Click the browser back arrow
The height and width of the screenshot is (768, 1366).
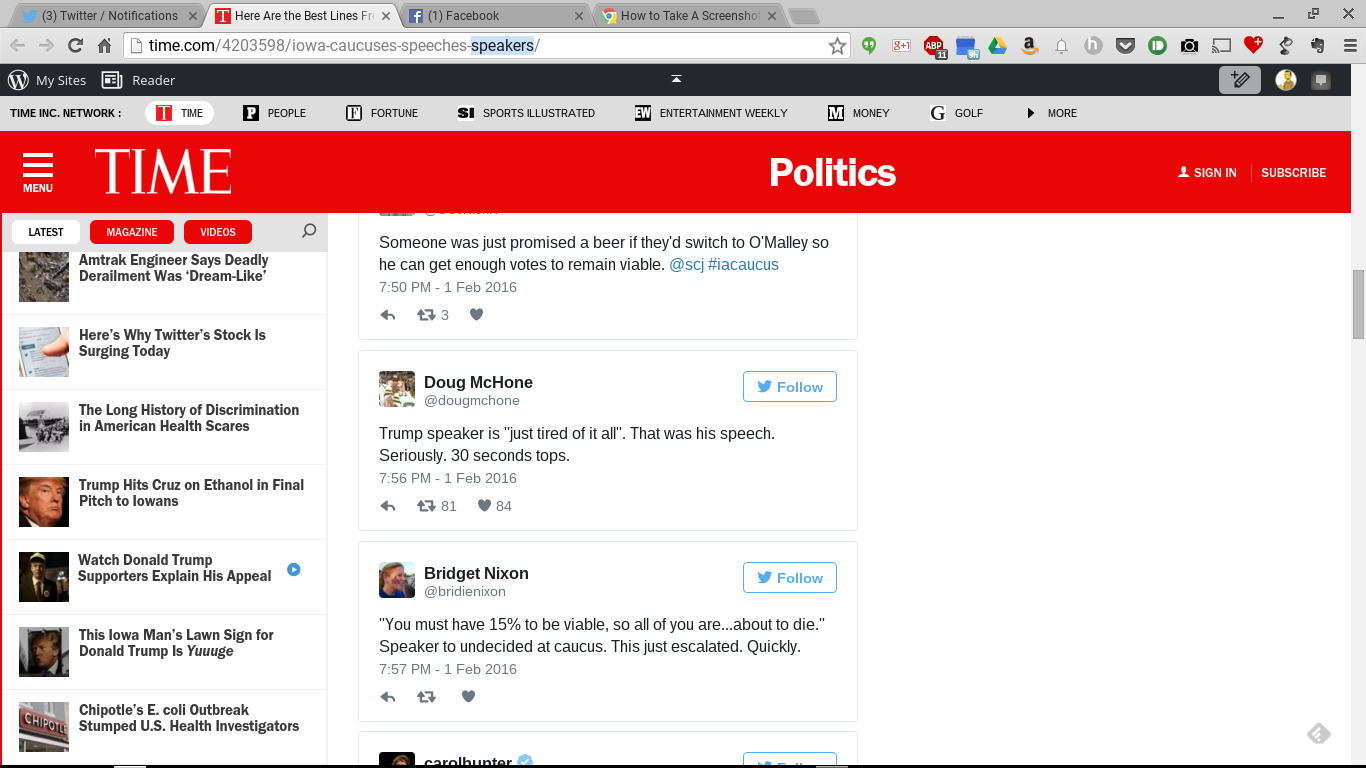point(18,45)
